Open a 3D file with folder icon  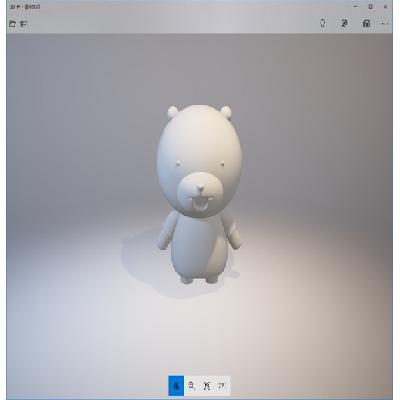[12, 24]
